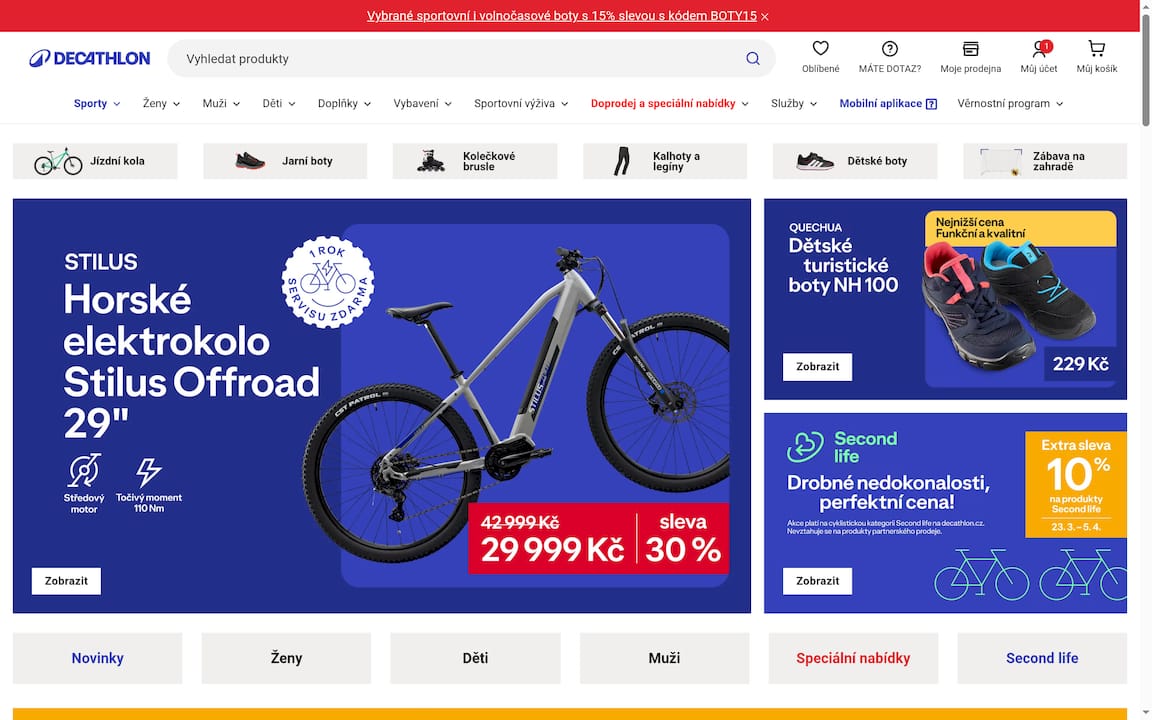Open Můj košík shopping cart icon
Screen dimensions: 1152x720
[1096, 48]
